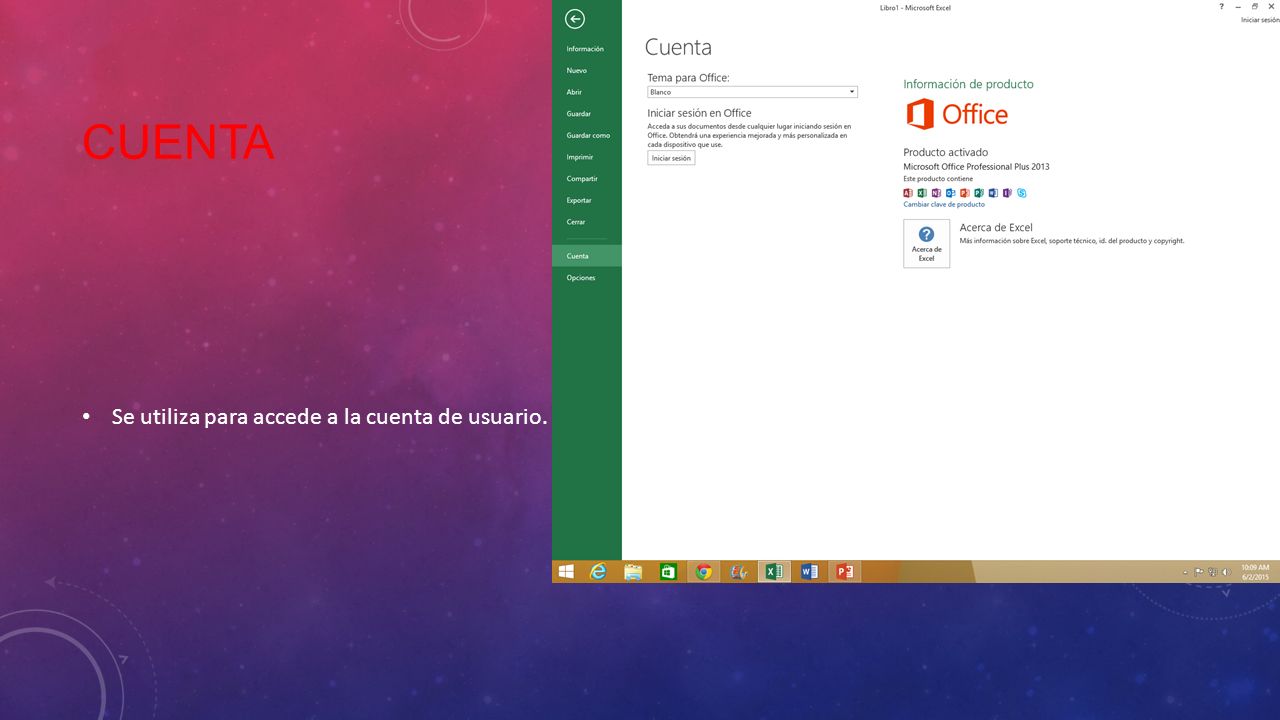Viewport: 1280px width, 720px height.
Task: Show hidden tray icons arrow
Action: 1186,573
